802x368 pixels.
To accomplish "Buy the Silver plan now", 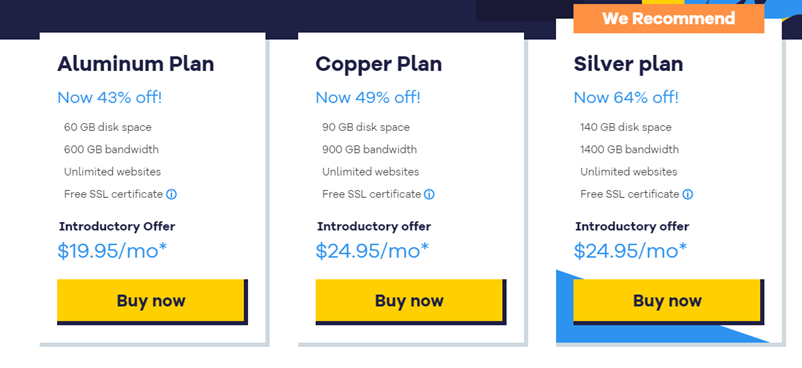I will click(x=669, y=301).
